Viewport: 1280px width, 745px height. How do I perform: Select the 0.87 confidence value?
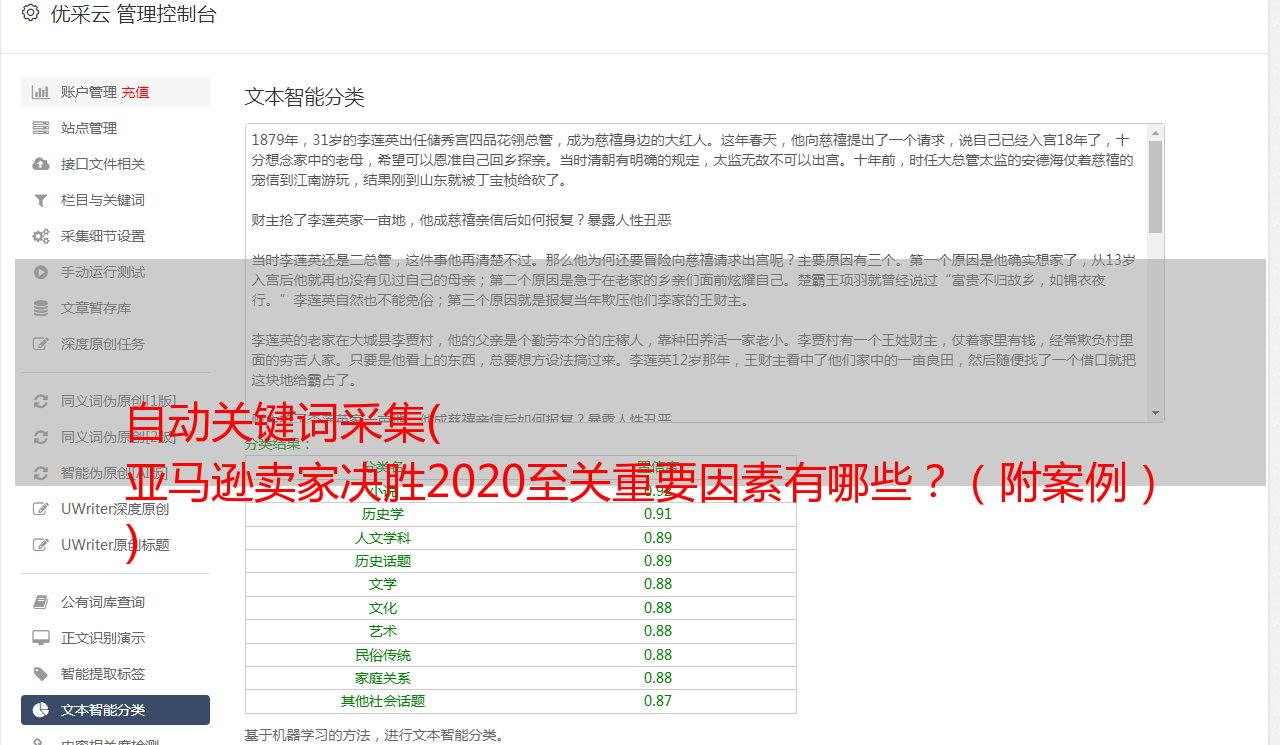(658, 701)
